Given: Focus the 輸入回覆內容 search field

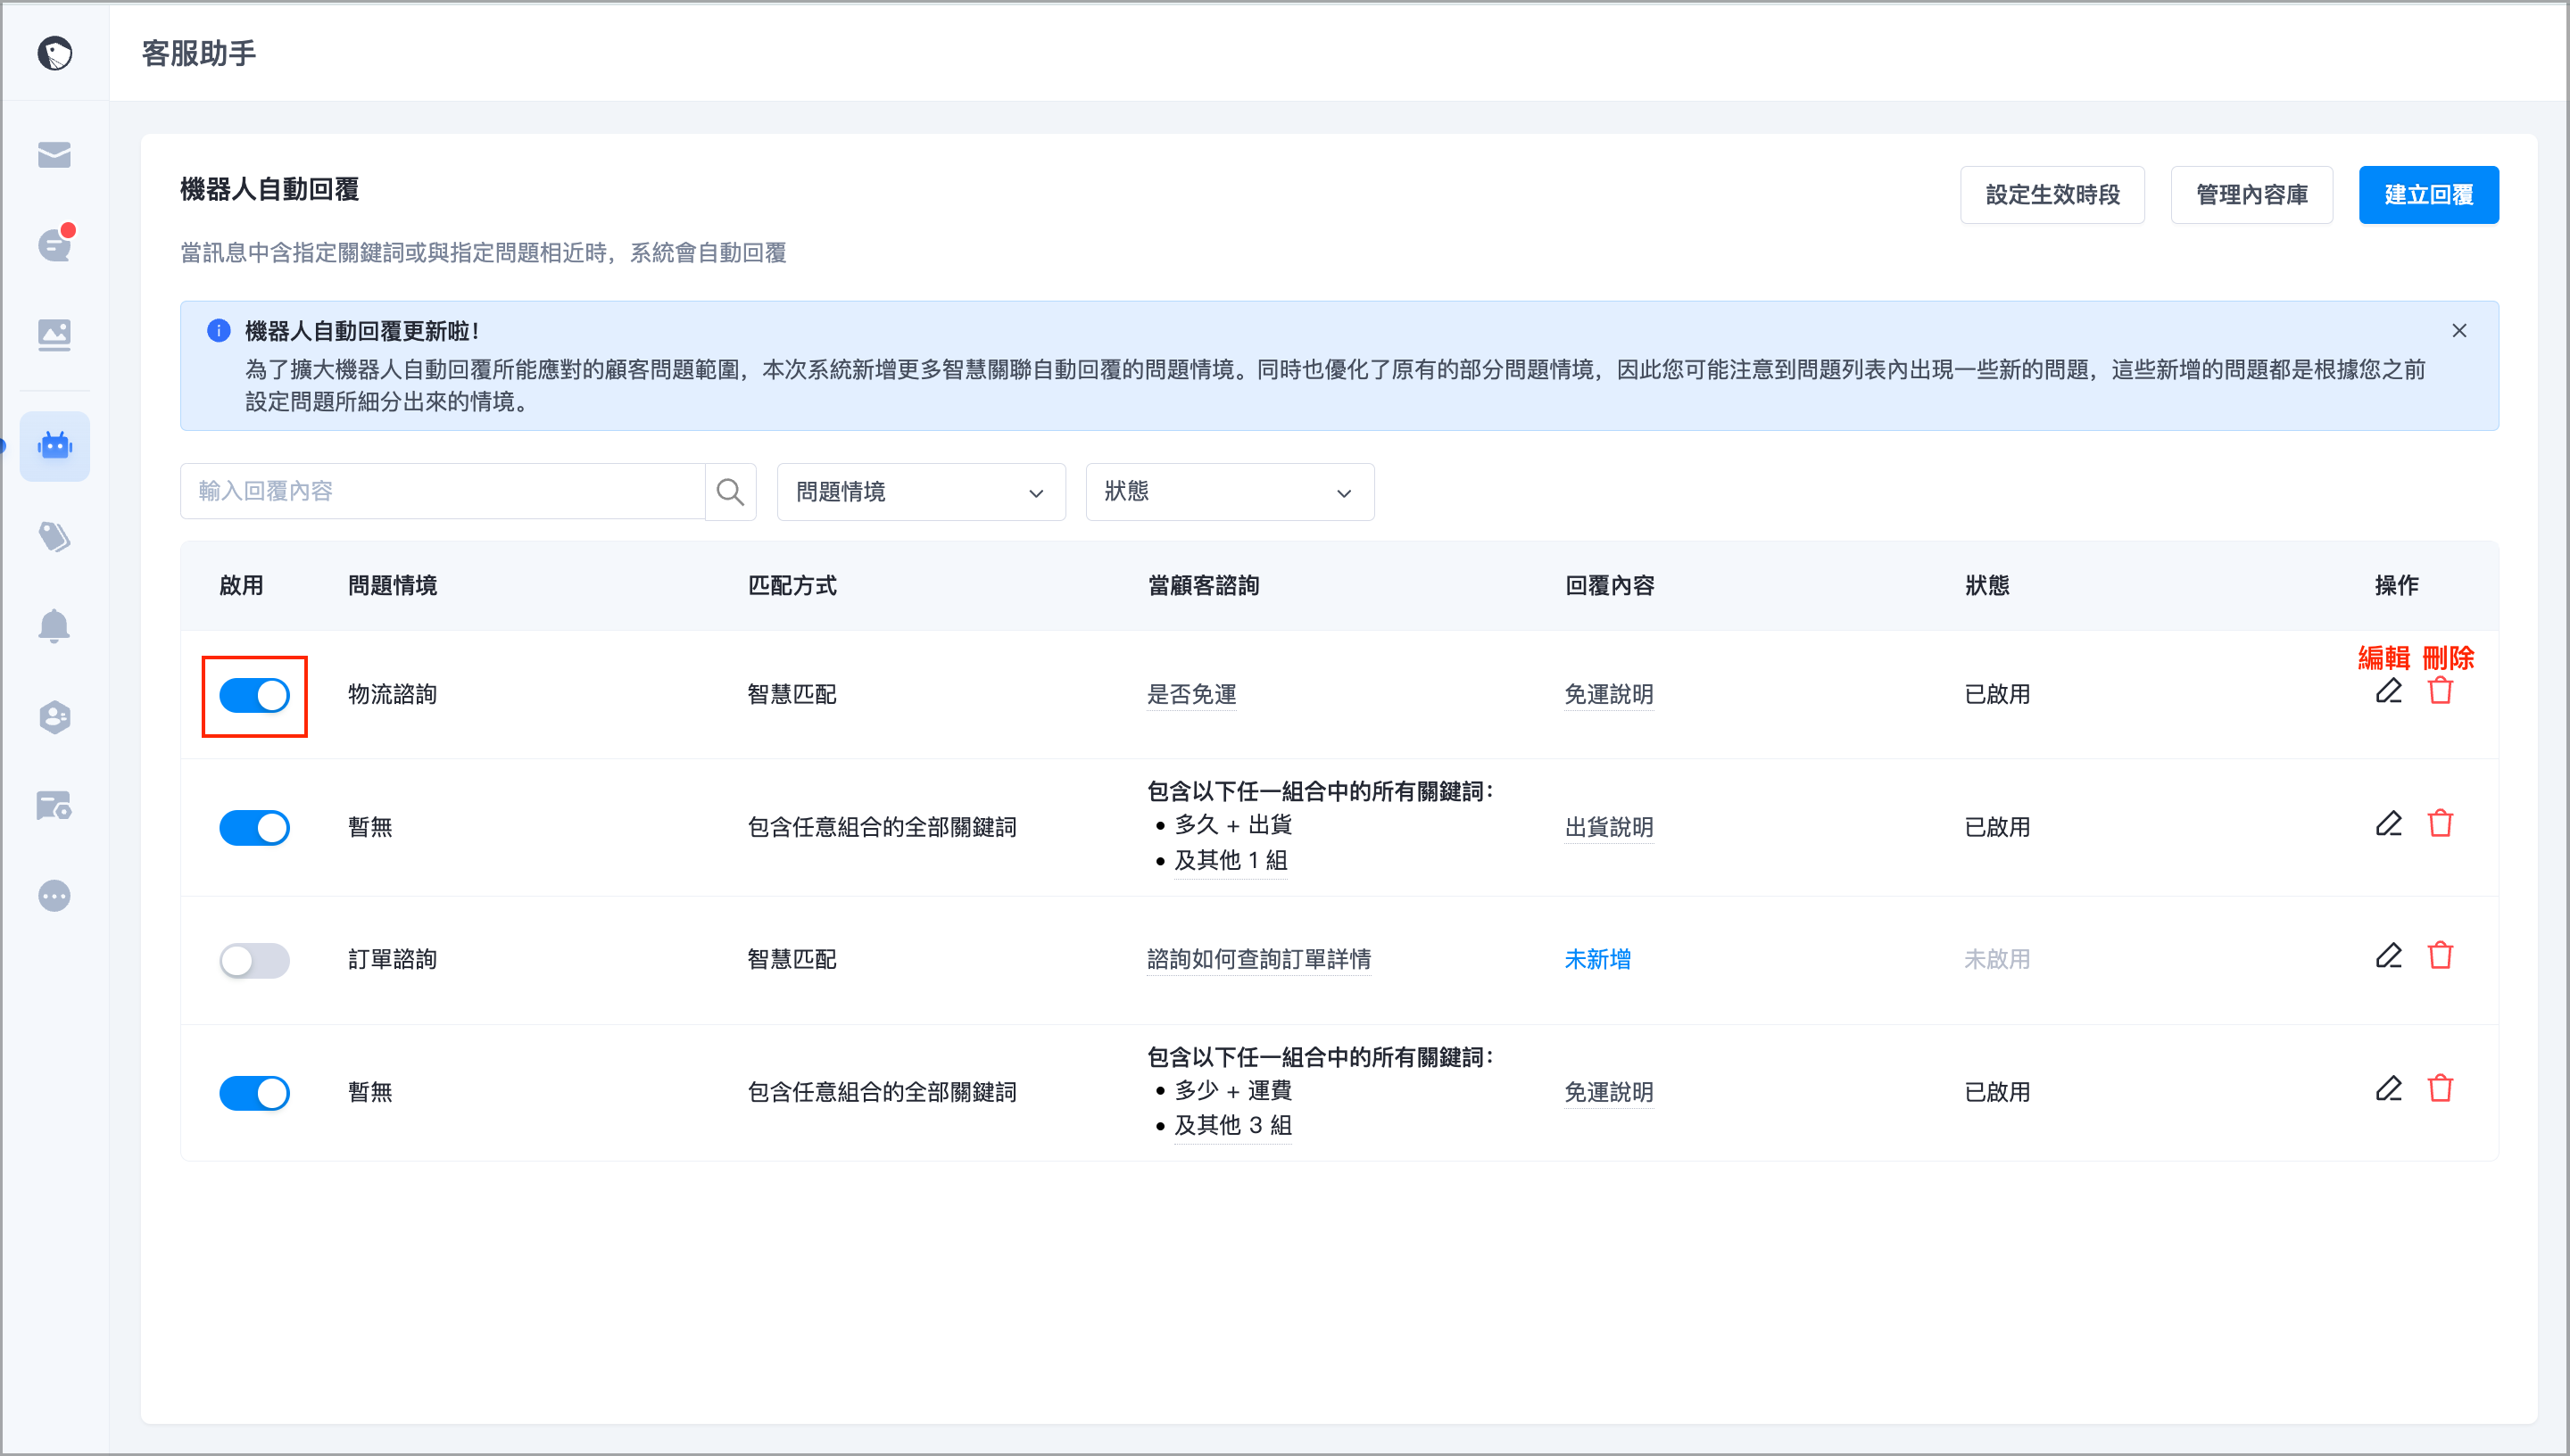Looking at the screenshot, I should click(443, 491).
